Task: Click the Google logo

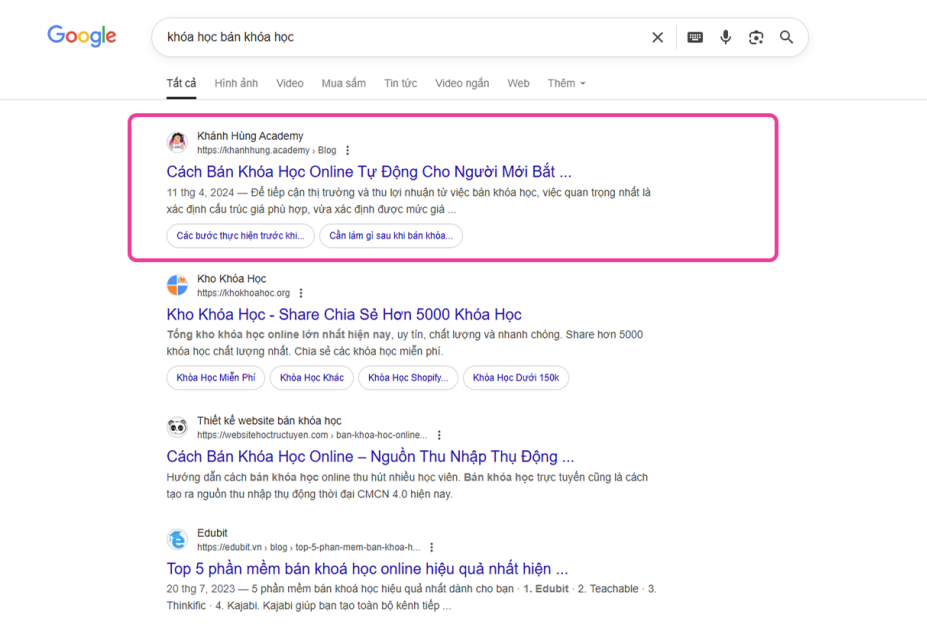Action: [82, 37]
